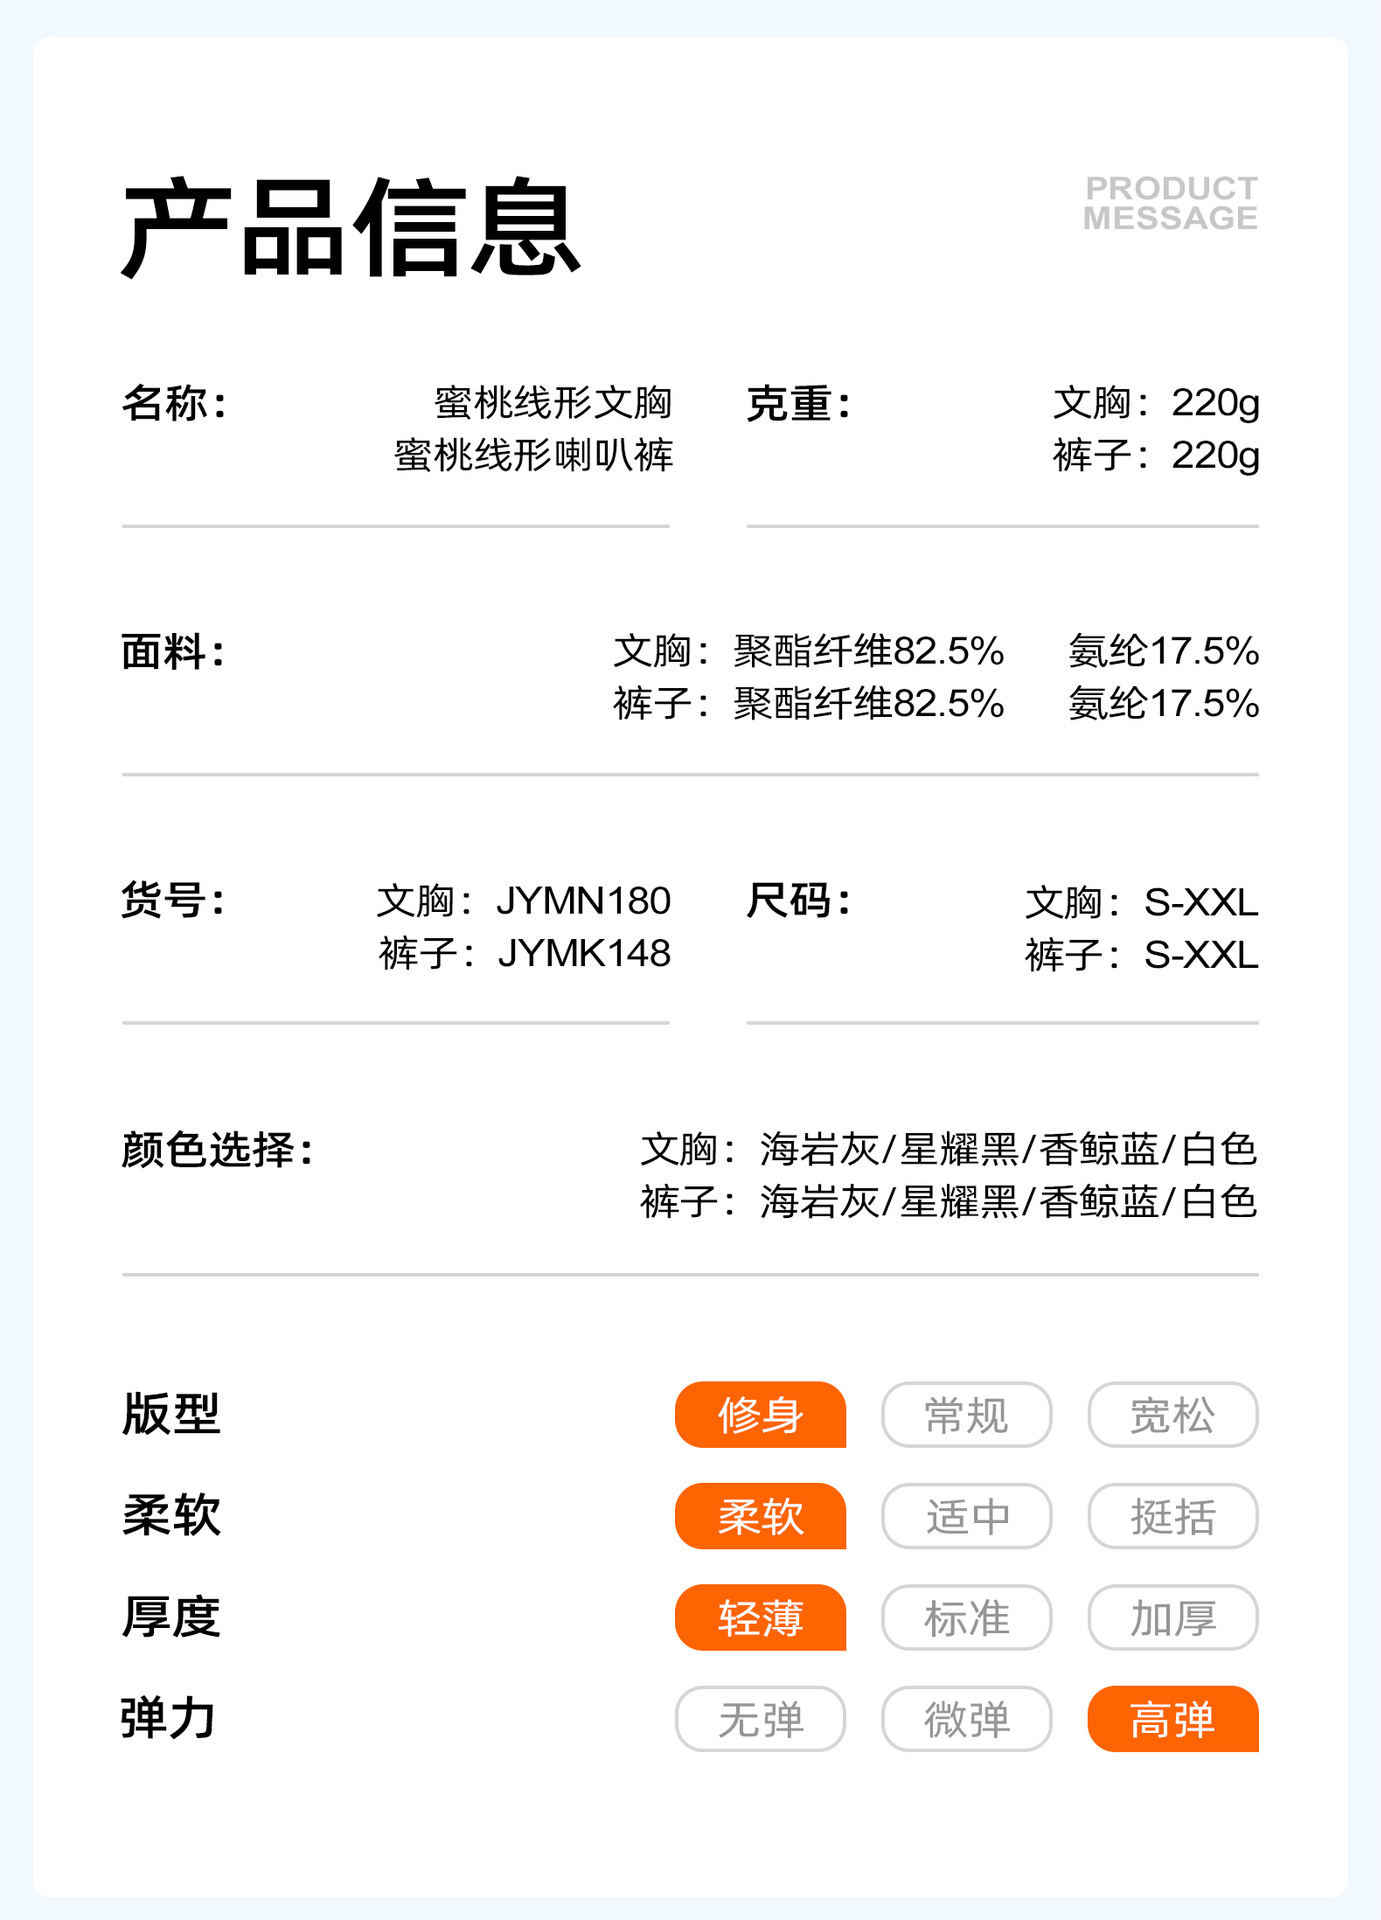Select the 无弹 elasticity option

point(760,1719)
